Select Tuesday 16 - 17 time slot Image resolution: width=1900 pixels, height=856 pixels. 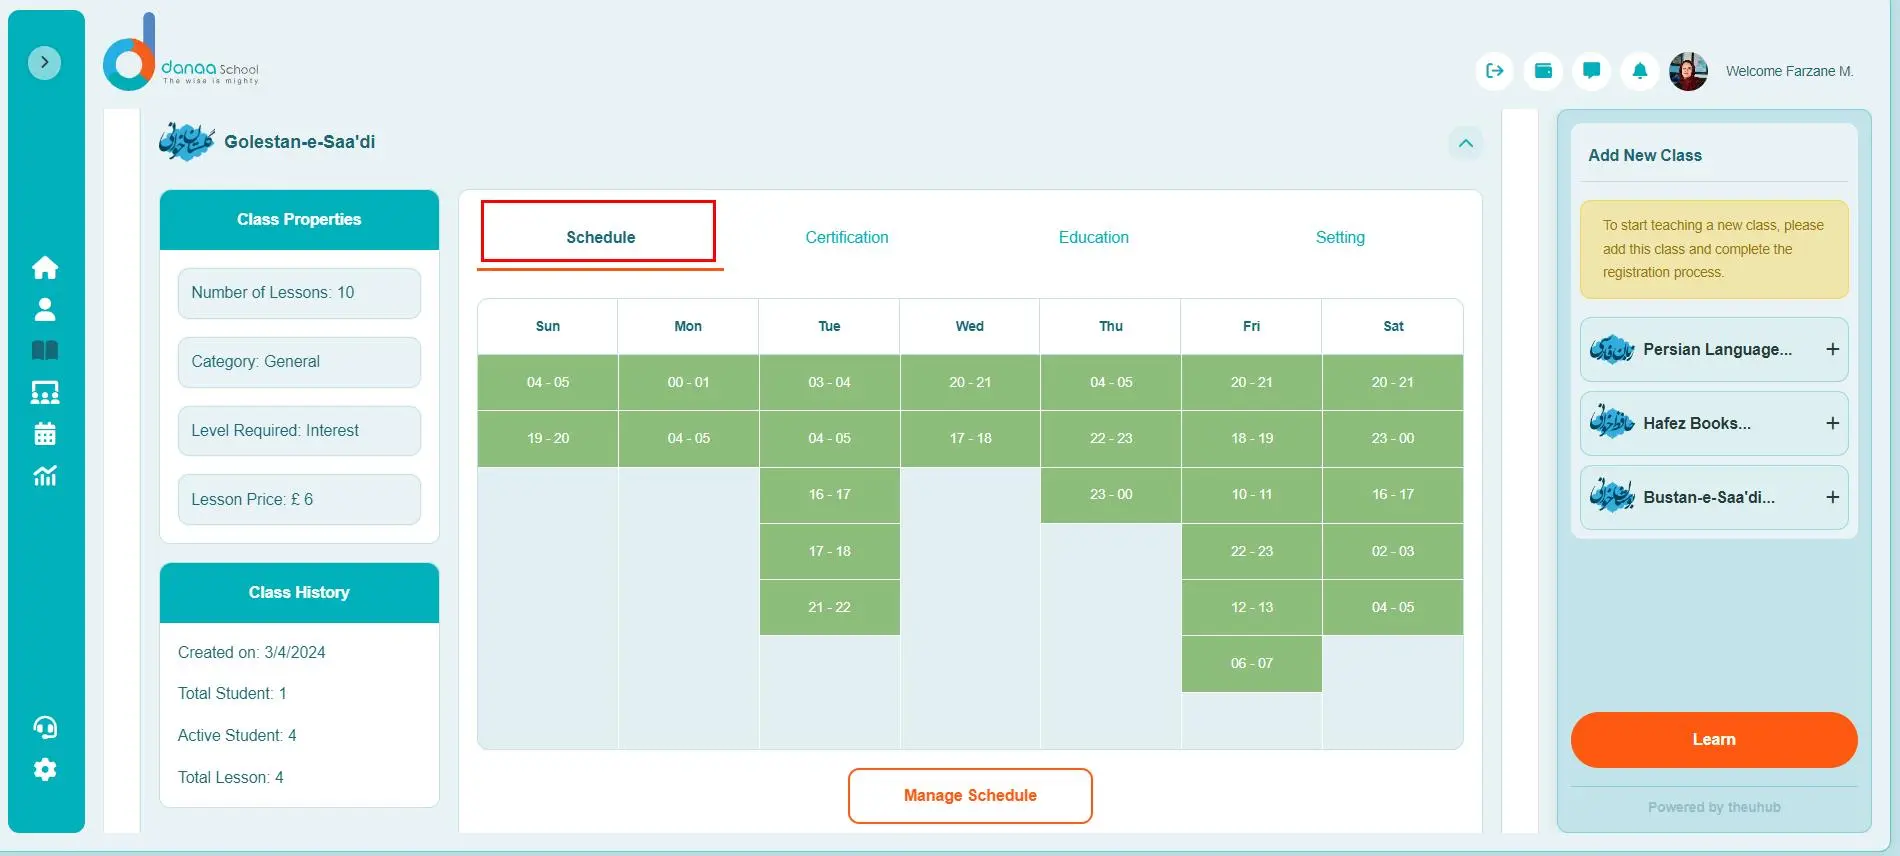pyautogui.click(x=829, y=495)
